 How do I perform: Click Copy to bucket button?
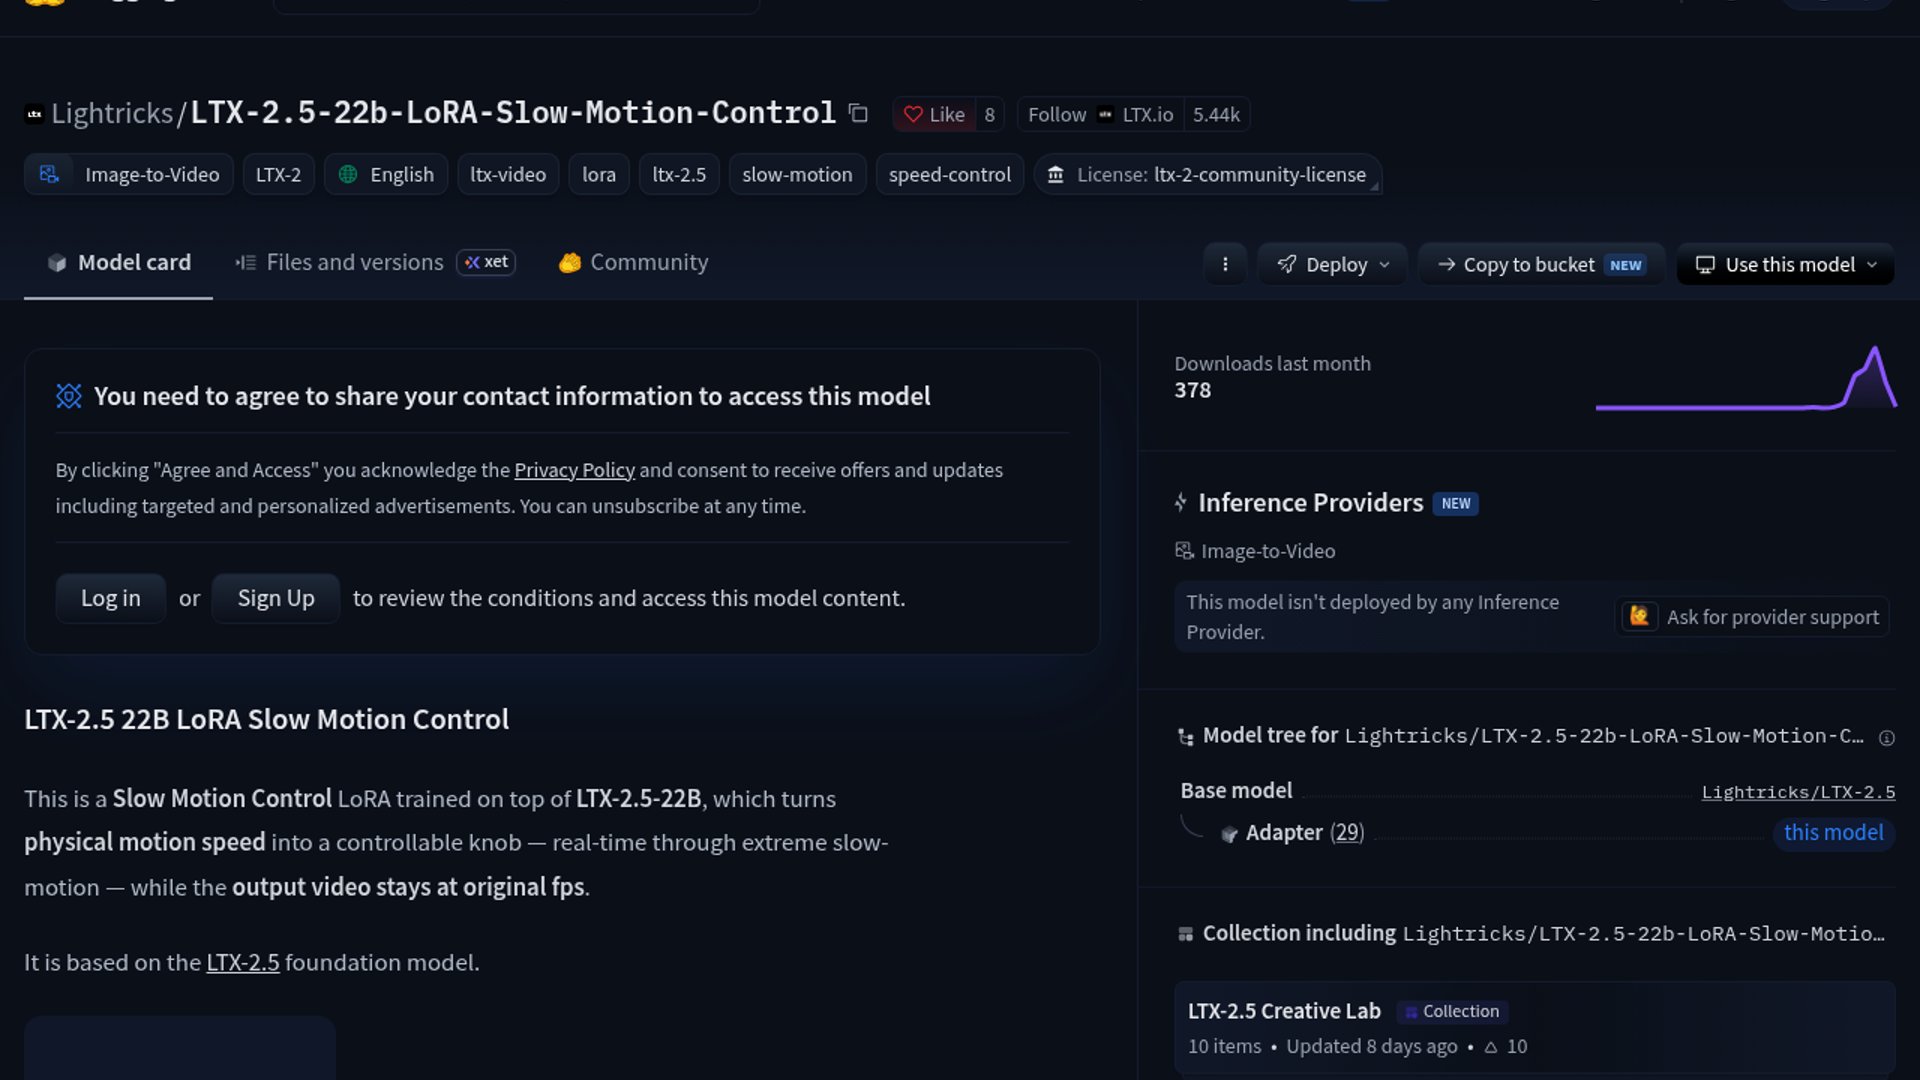(1541, 264)
